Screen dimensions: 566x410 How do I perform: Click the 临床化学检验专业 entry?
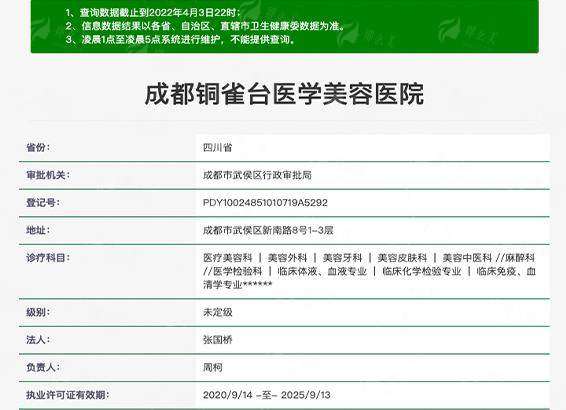coord(422,271)
